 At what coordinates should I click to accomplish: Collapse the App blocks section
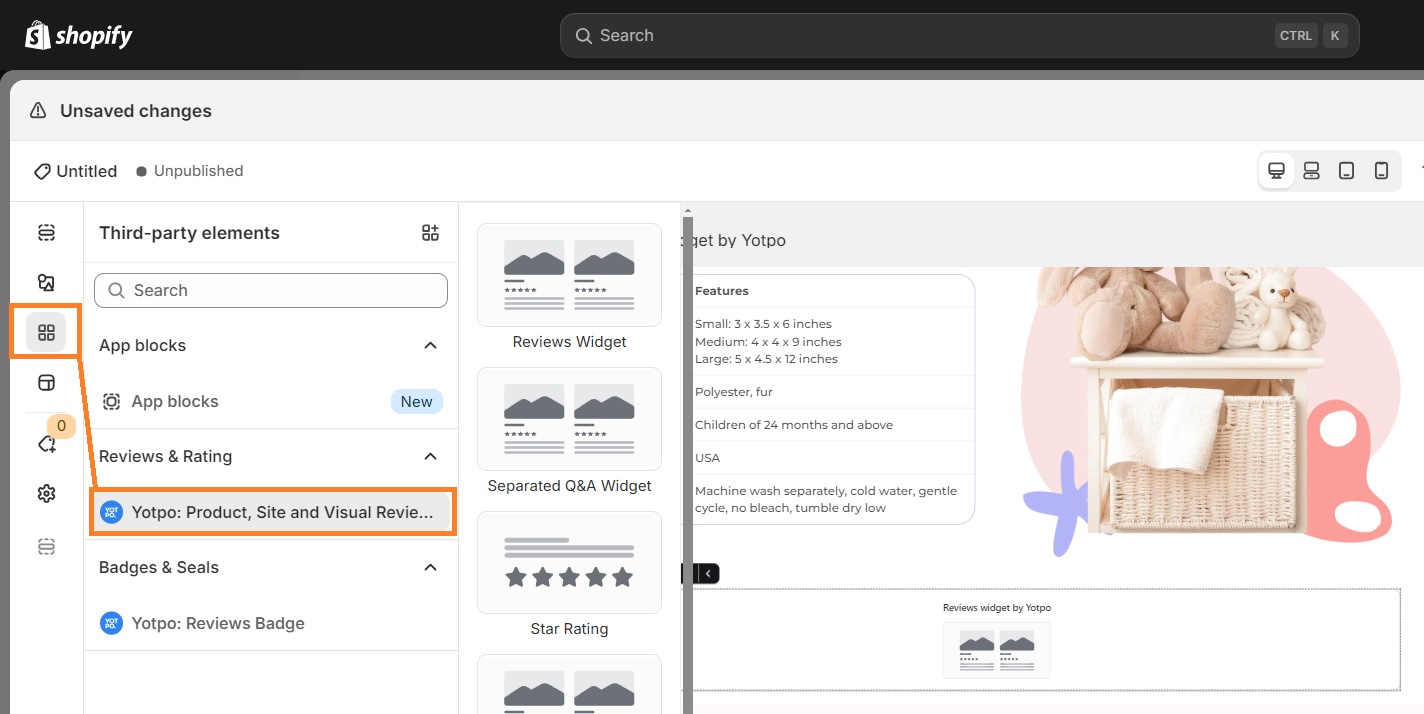[430, 345]
